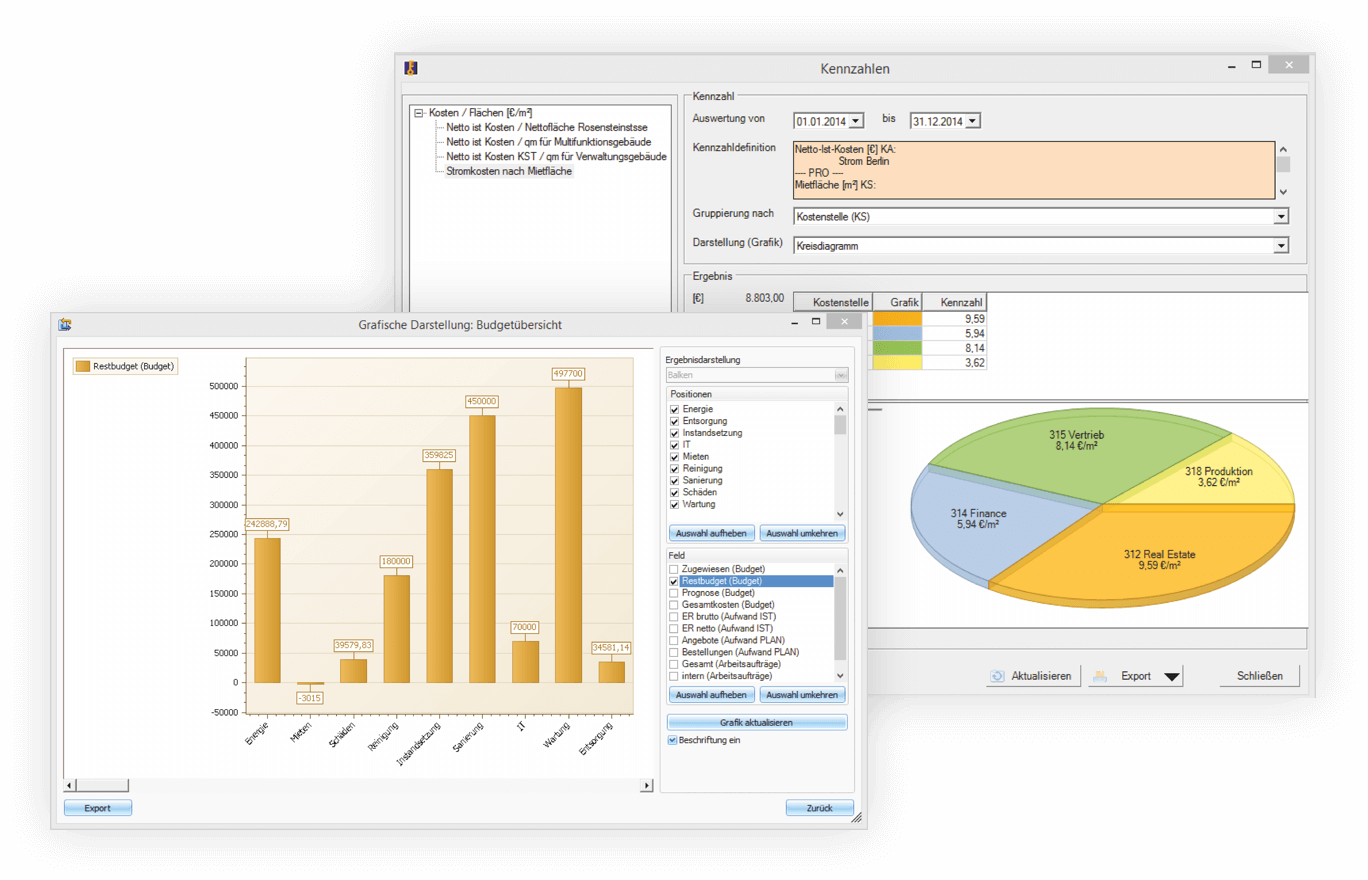Enable the Prognose (Budget) field checkbox
This screenshot has height=880, width=1368.
click(x=674, y=593)
